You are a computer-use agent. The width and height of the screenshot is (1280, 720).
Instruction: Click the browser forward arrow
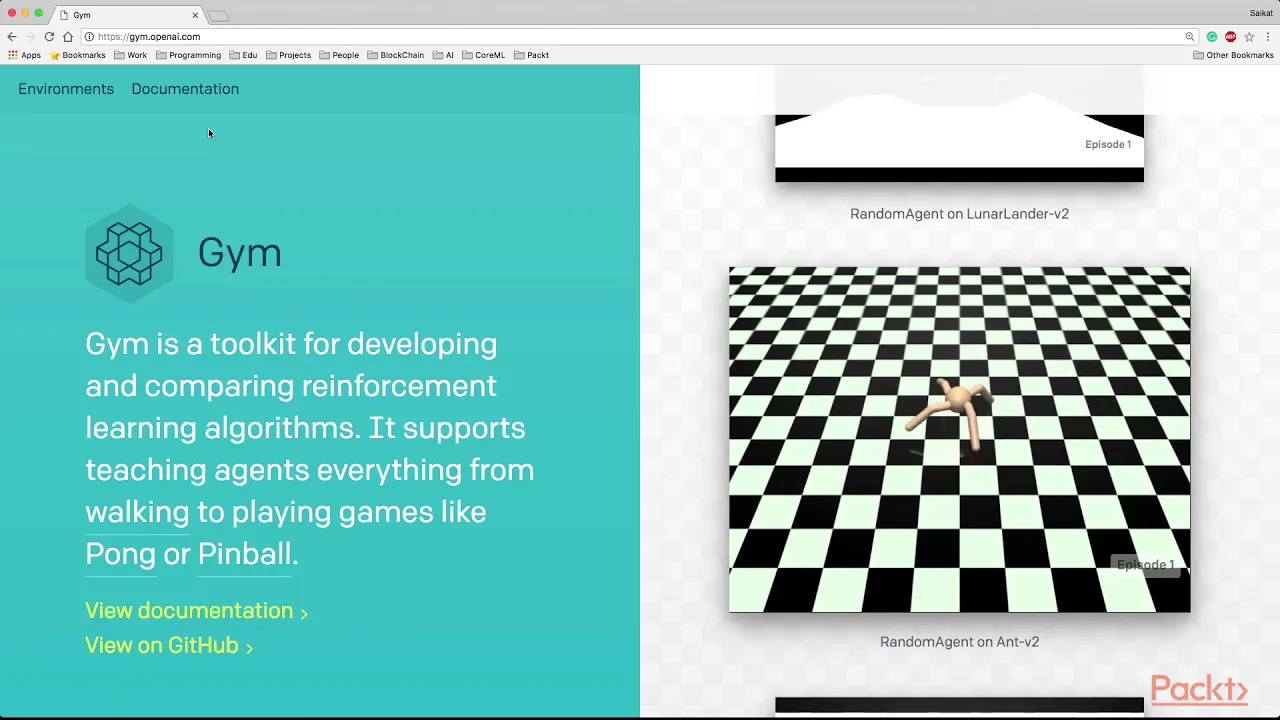click(30, 37)
